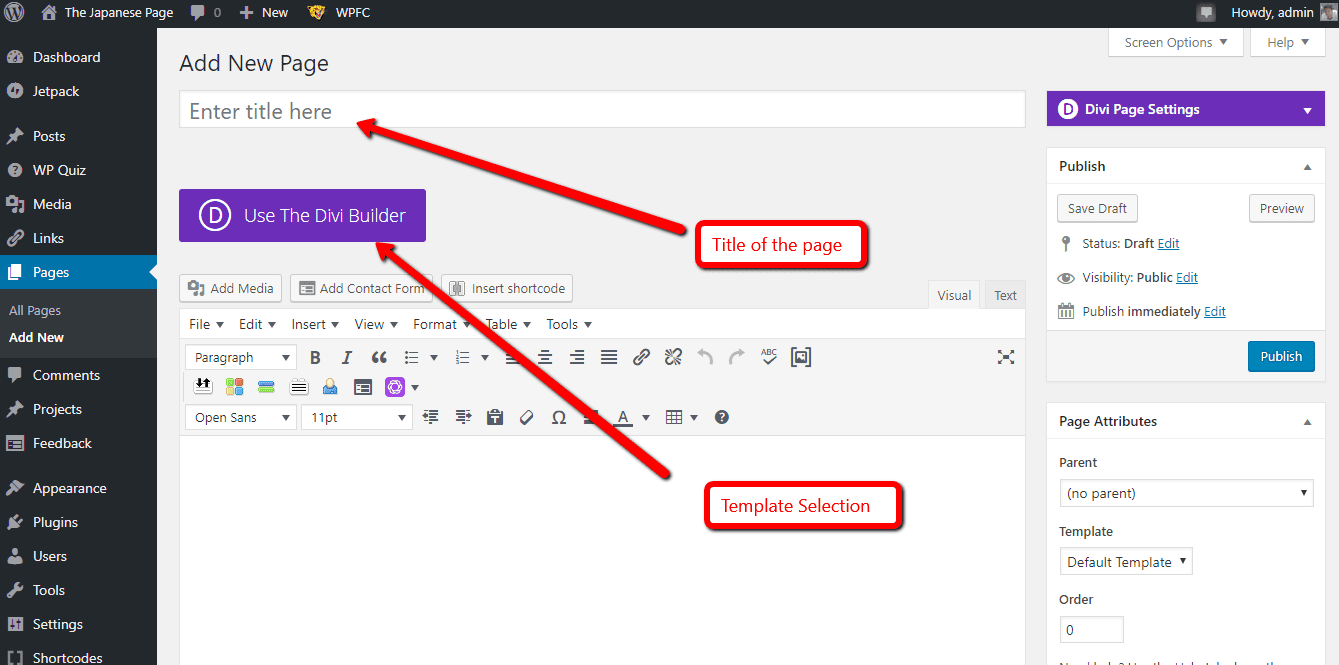Open the Tools menu in editor
The height and width of the screenshot is (665, 1339).
point(569,324)
